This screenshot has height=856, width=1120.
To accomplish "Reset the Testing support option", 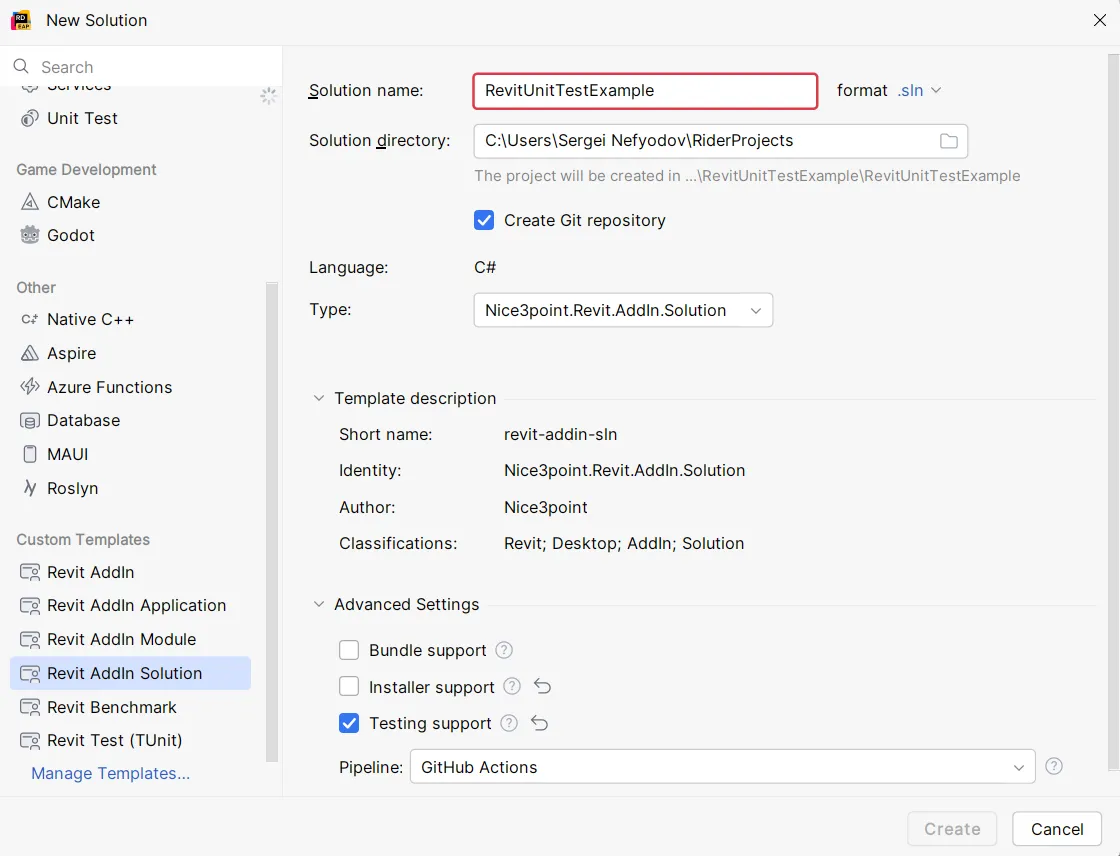I will pyautogui.click(x=539, y=723).
